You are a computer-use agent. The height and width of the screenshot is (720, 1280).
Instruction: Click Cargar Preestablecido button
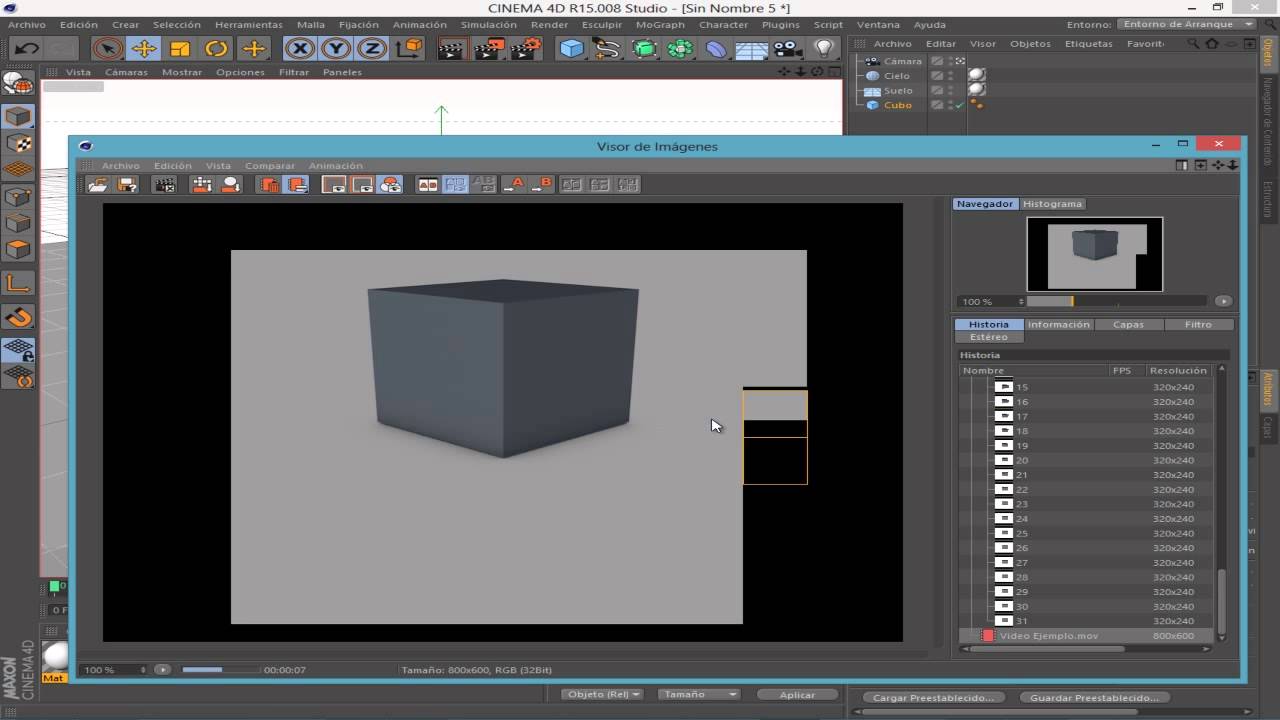[x=933, y=698]
